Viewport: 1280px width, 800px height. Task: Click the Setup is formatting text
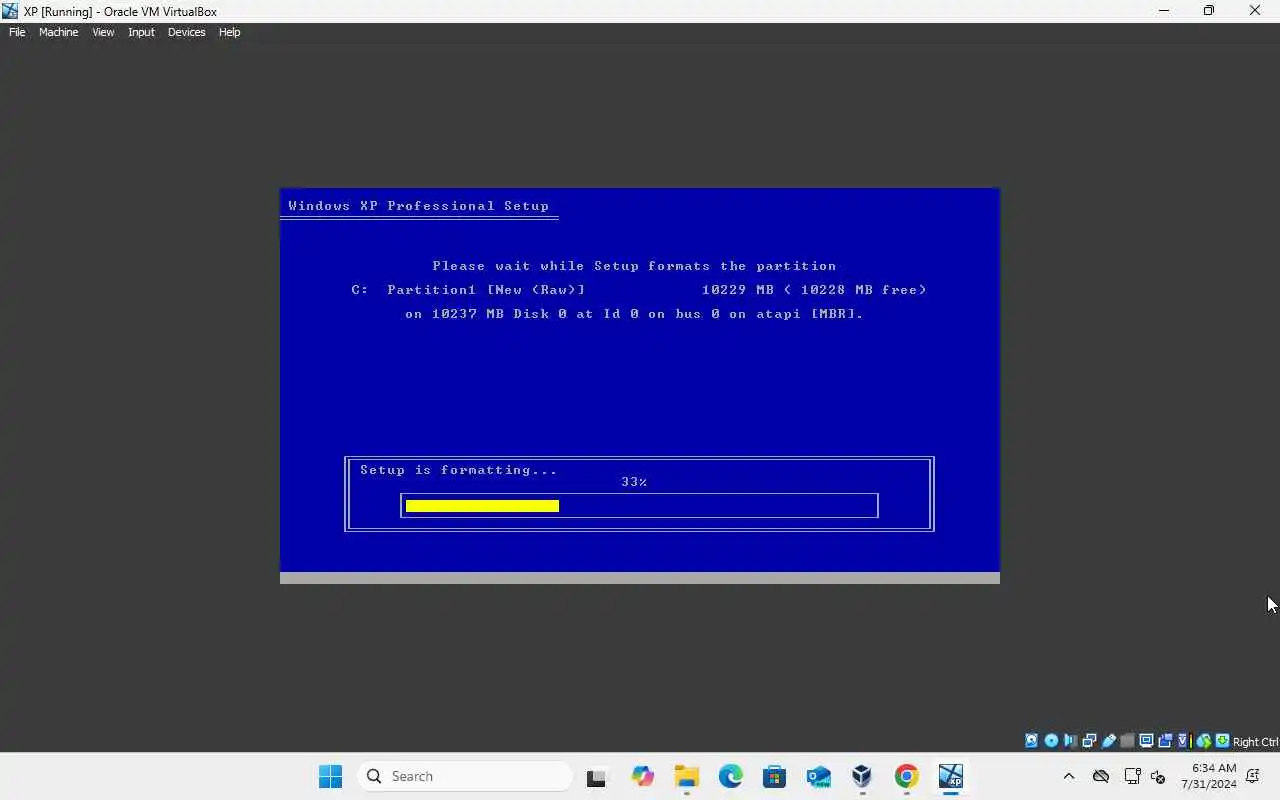coord(458,470)
